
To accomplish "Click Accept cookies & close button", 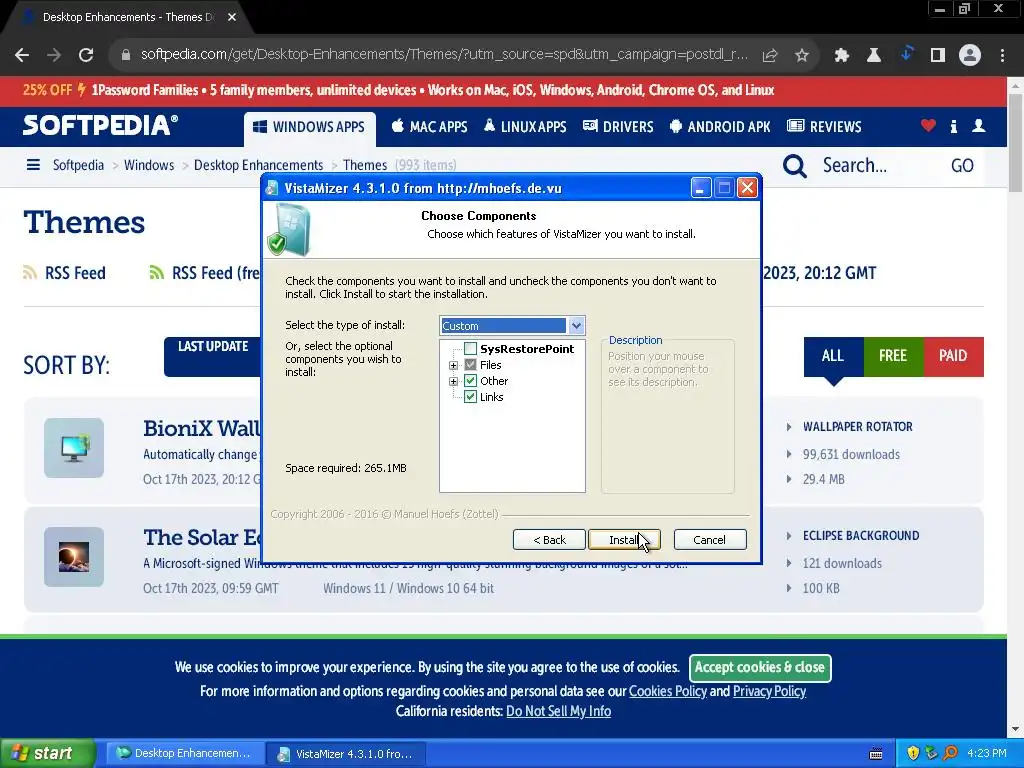I will (760, 667).
